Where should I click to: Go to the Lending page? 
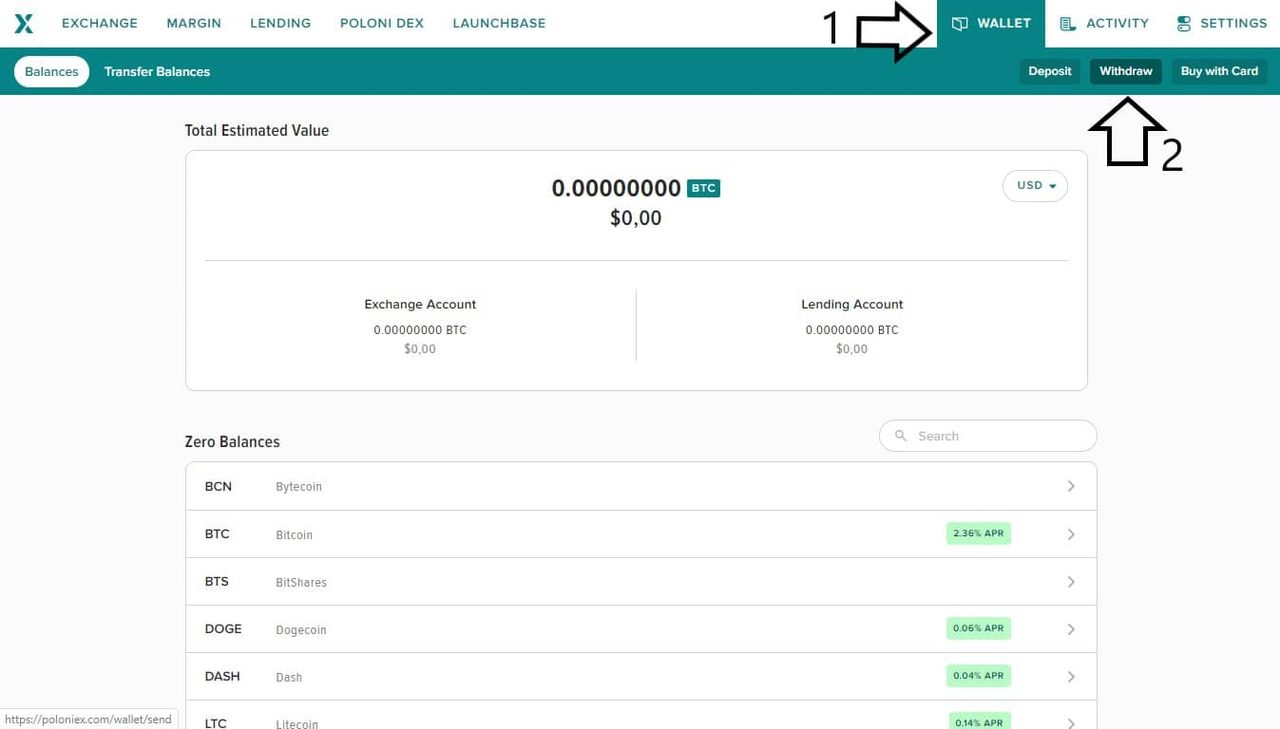coord(280,23)
